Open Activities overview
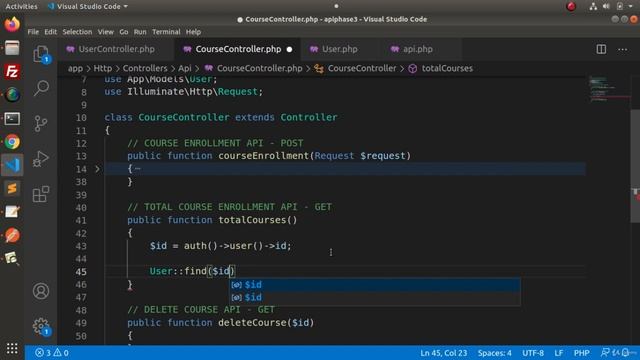 coord(21,7)
